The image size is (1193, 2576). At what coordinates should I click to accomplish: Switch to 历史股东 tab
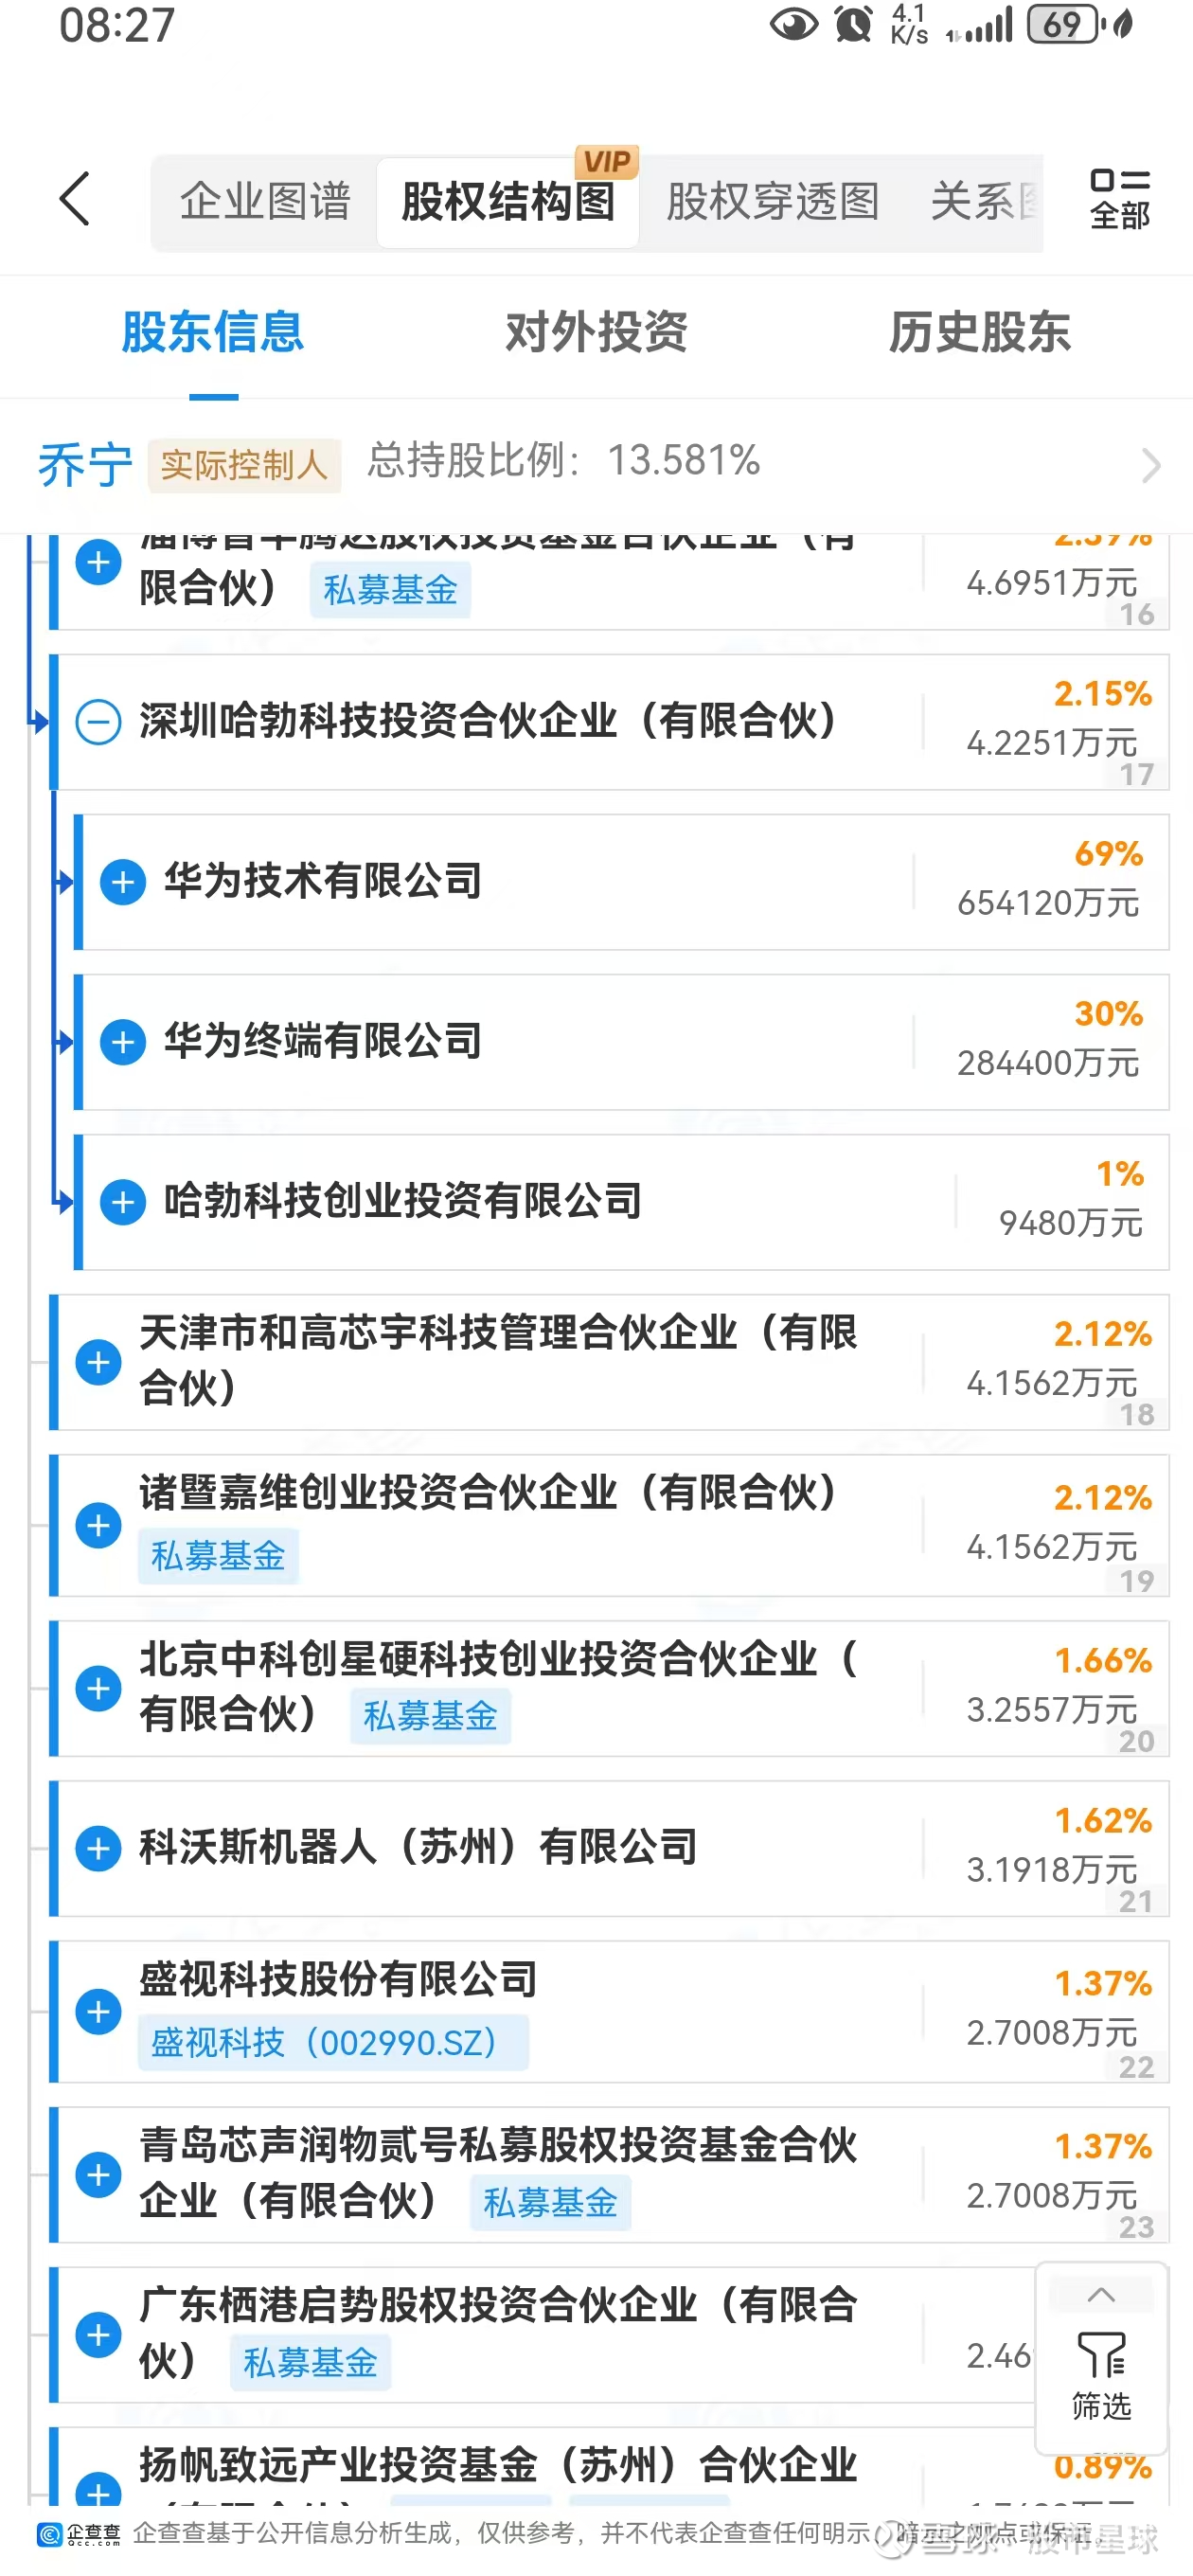(979, 332)
